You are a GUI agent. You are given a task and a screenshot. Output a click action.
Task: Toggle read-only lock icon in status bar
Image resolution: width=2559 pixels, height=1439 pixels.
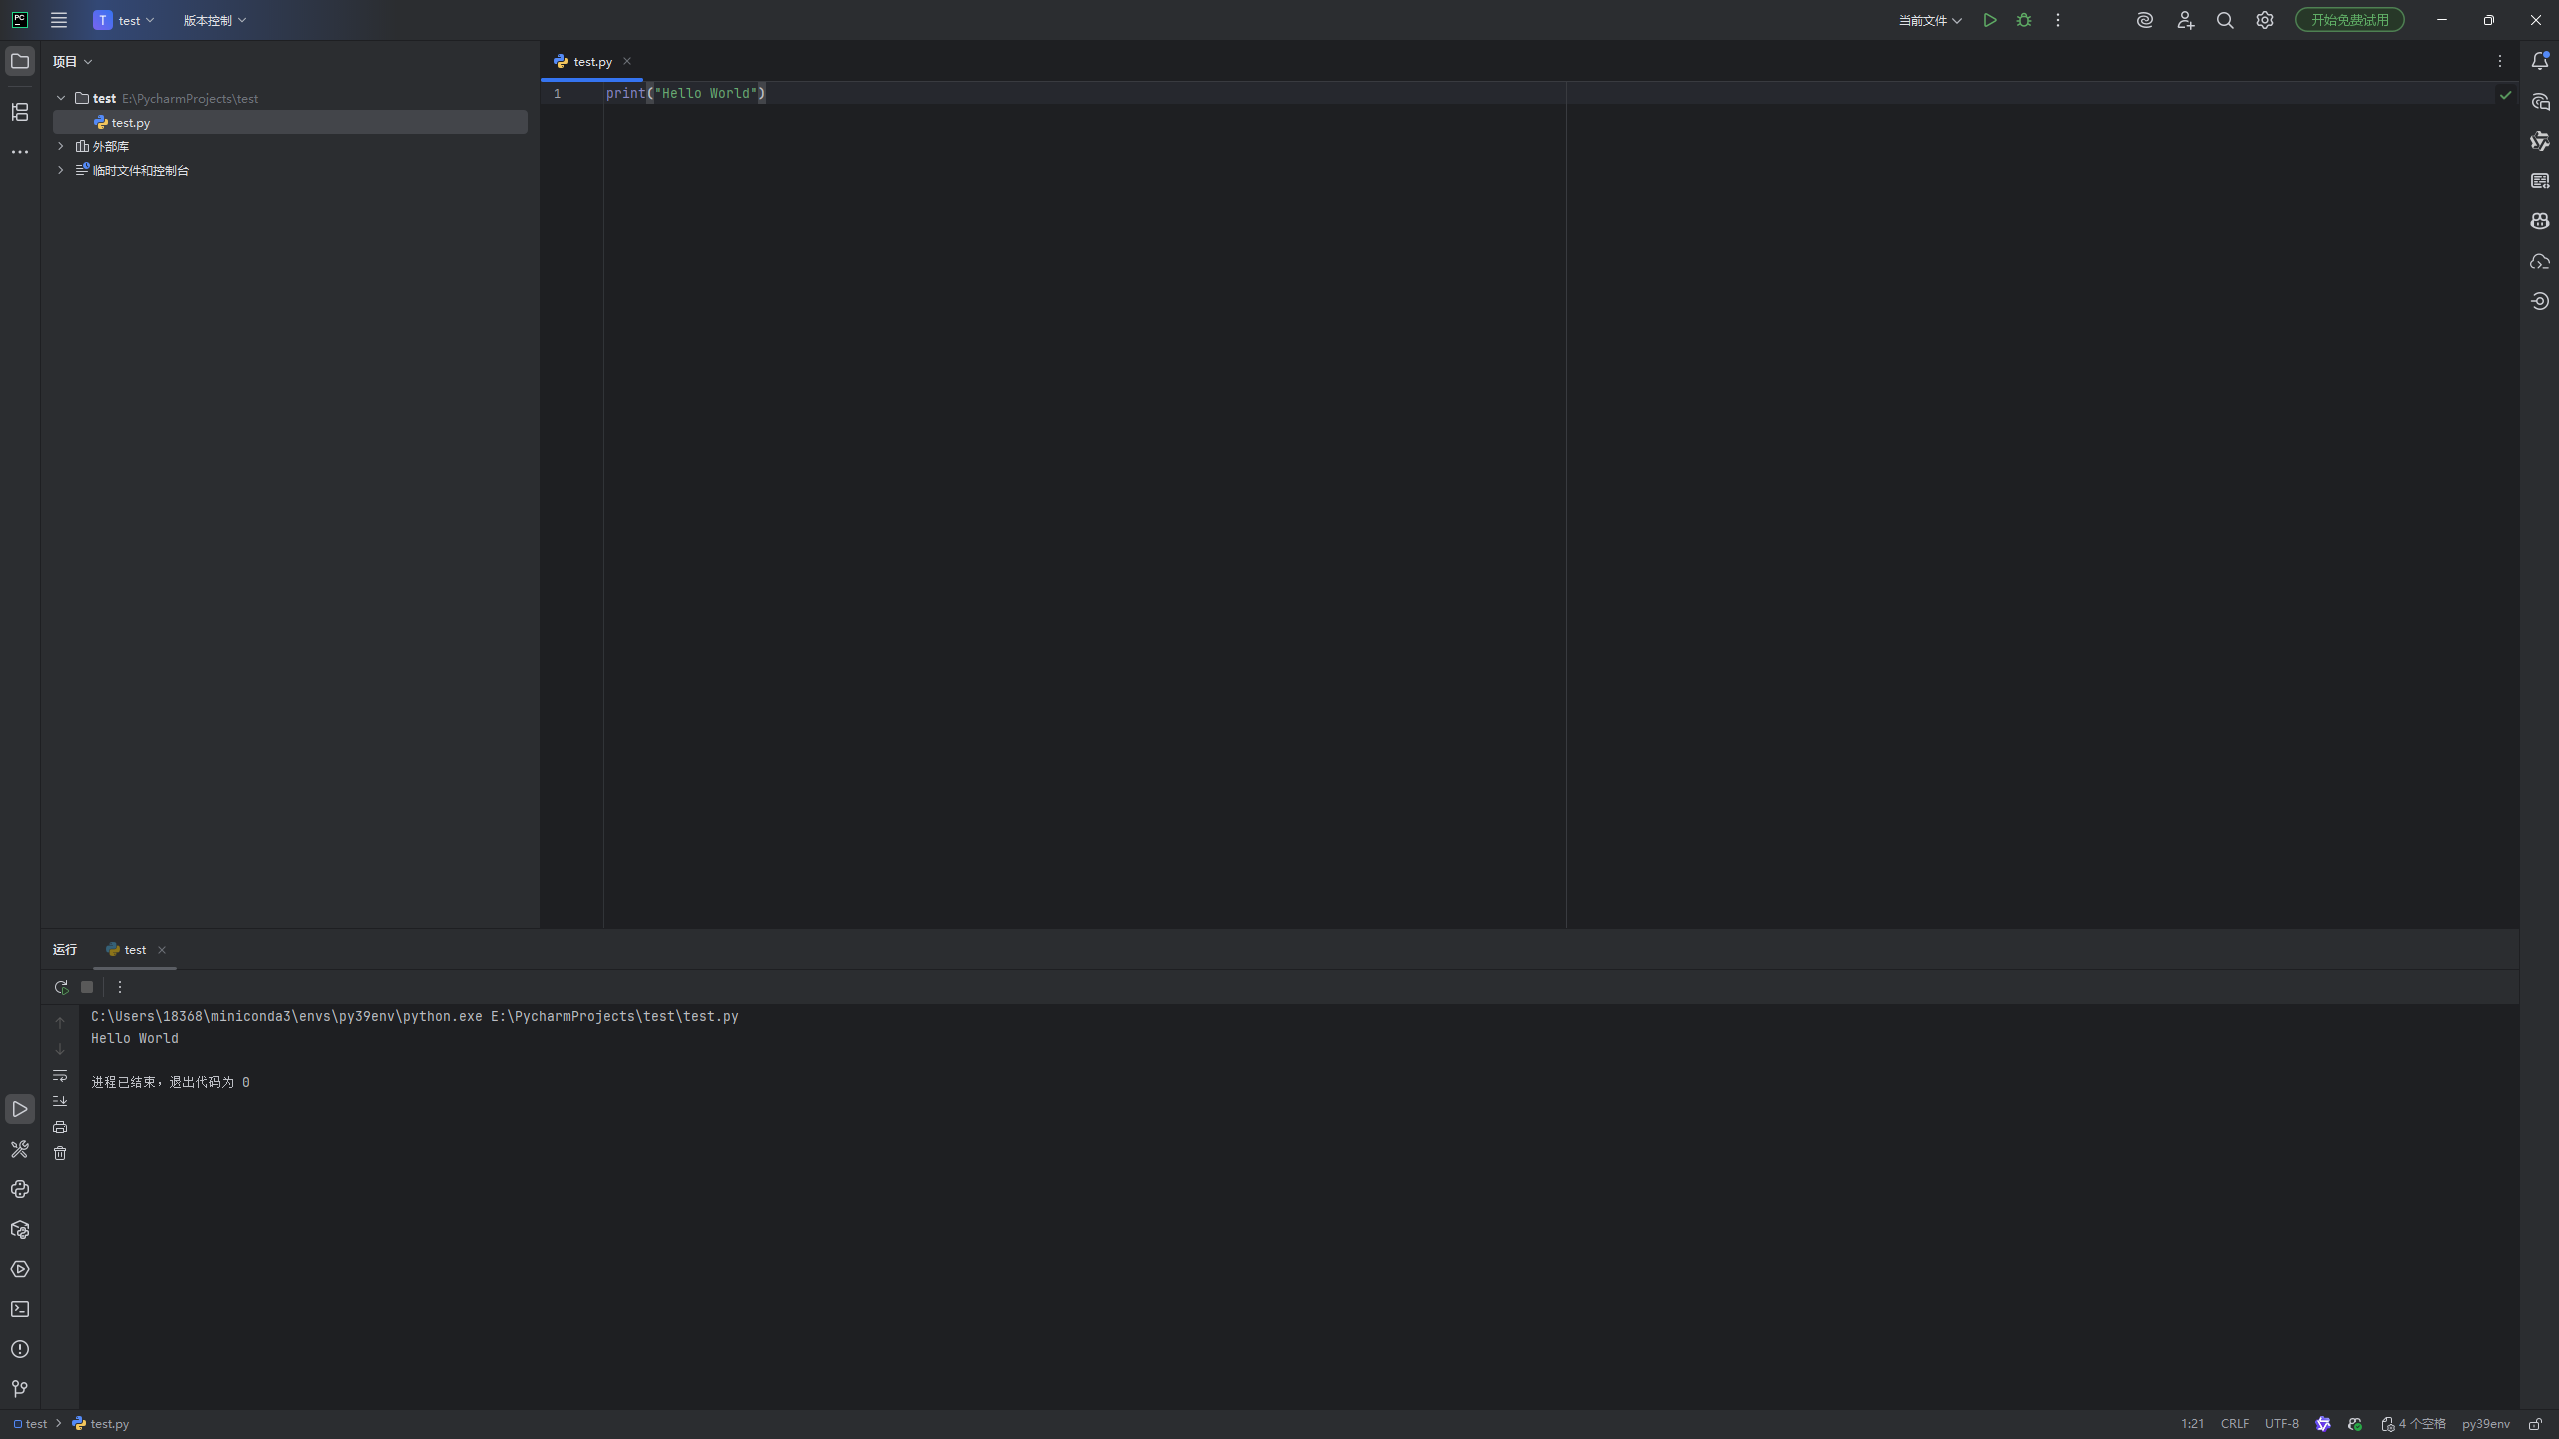2535,1424
